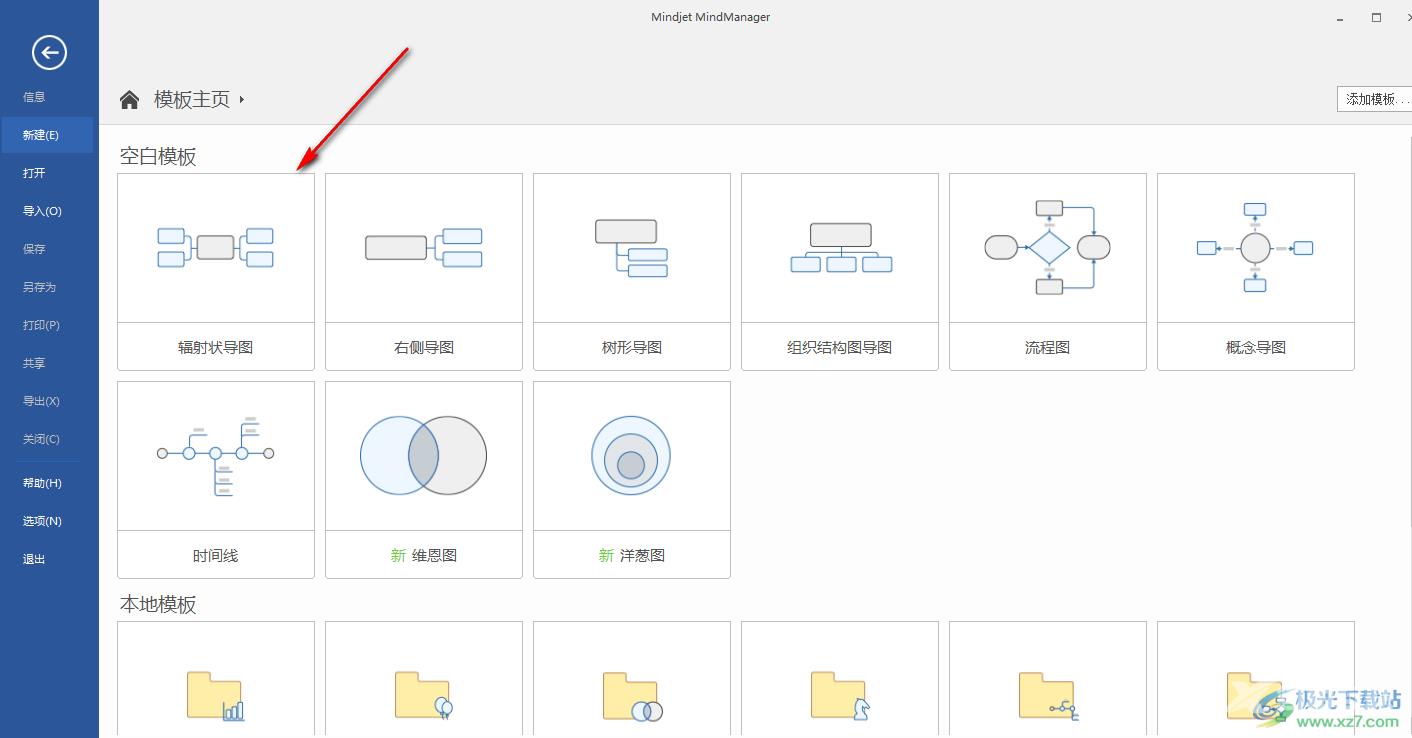This screenshot has height=738, width=1412.
Task: Open the local template folder with timeline dots
Action: coord(1048,696)
